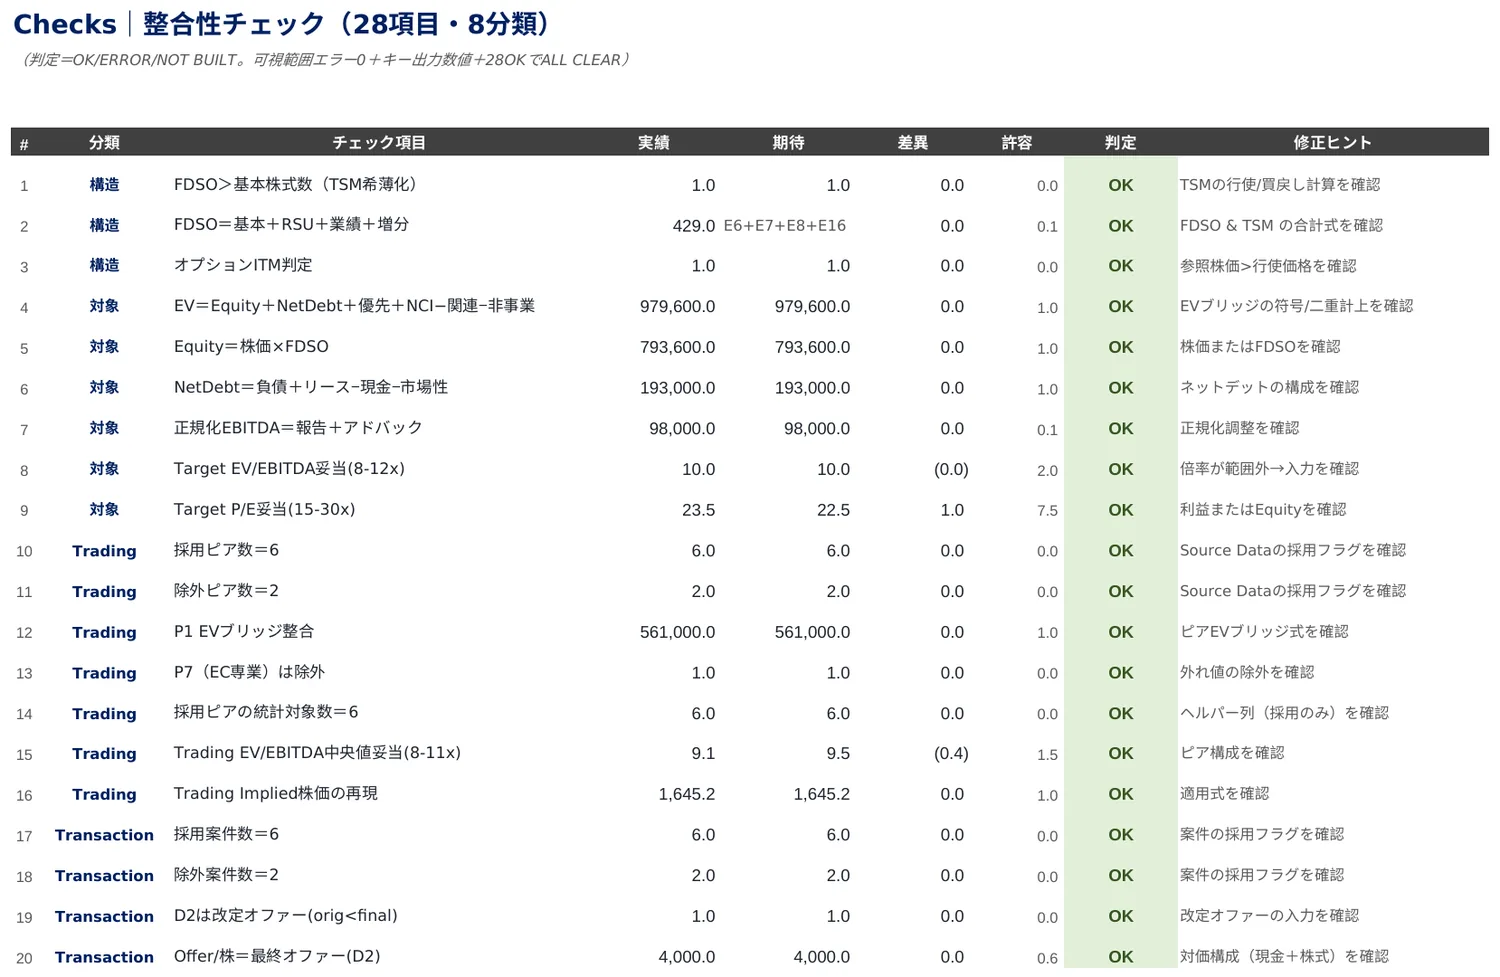Viewport: 1500px width, 977px height.
Task: Select the 98,000.0 actual value cell
Action: point(682,429)
